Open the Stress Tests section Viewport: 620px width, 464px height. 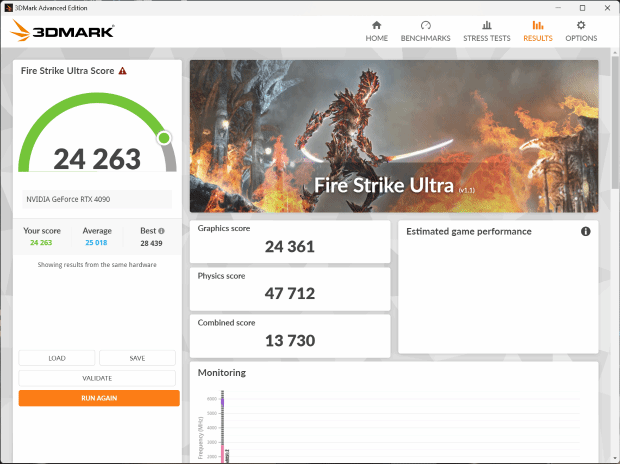pos(487,31)
